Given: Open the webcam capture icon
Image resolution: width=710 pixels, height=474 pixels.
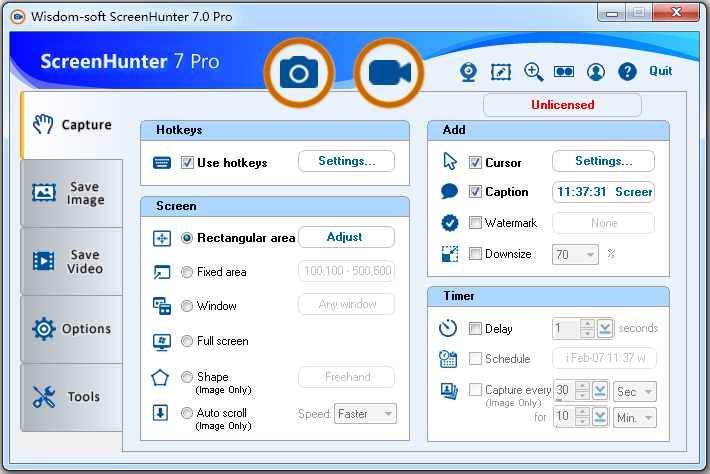Looking at the screenshot, I should point(468,72).
